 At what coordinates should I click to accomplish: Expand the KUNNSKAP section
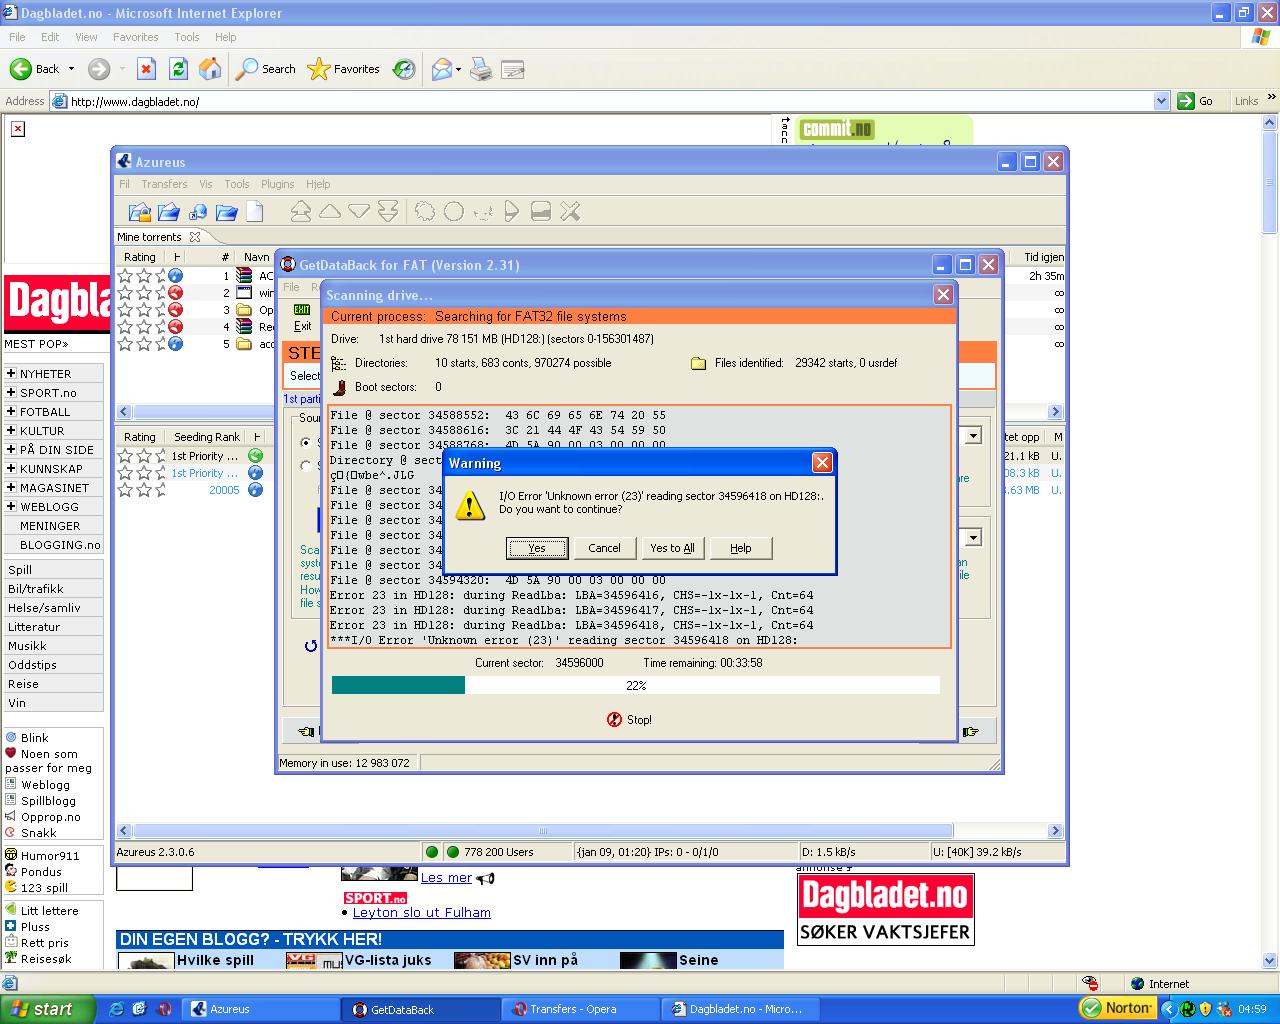(11, 469)
